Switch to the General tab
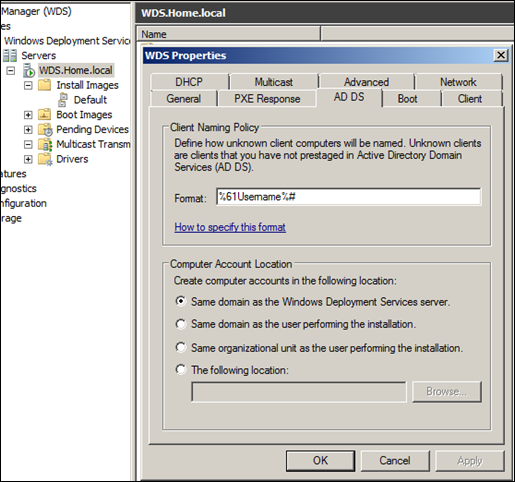The image size is (515, 482). (184, 99)
